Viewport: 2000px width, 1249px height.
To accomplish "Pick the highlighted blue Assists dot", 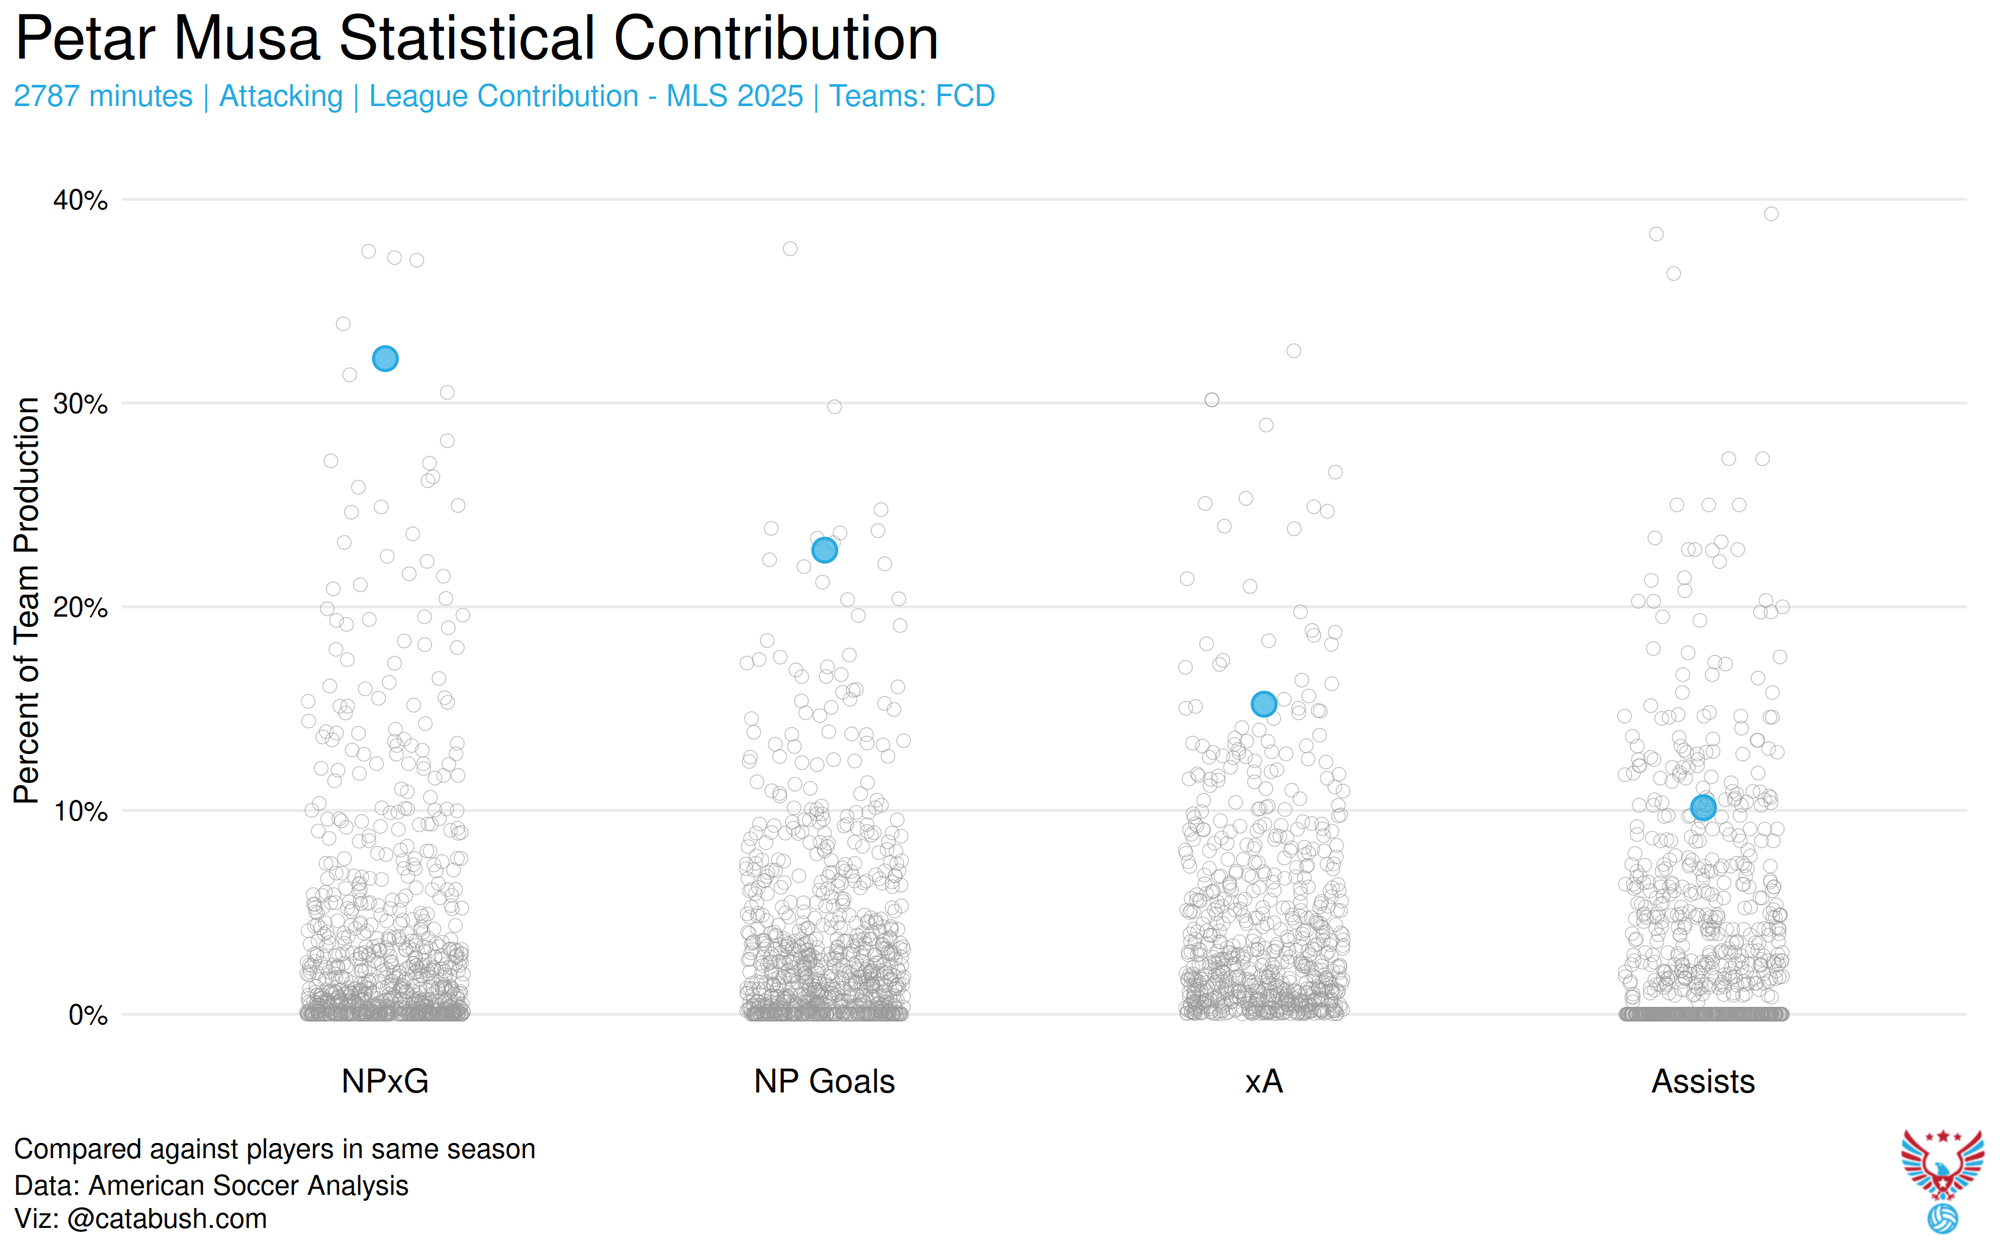I will (x=1703, y=807).
